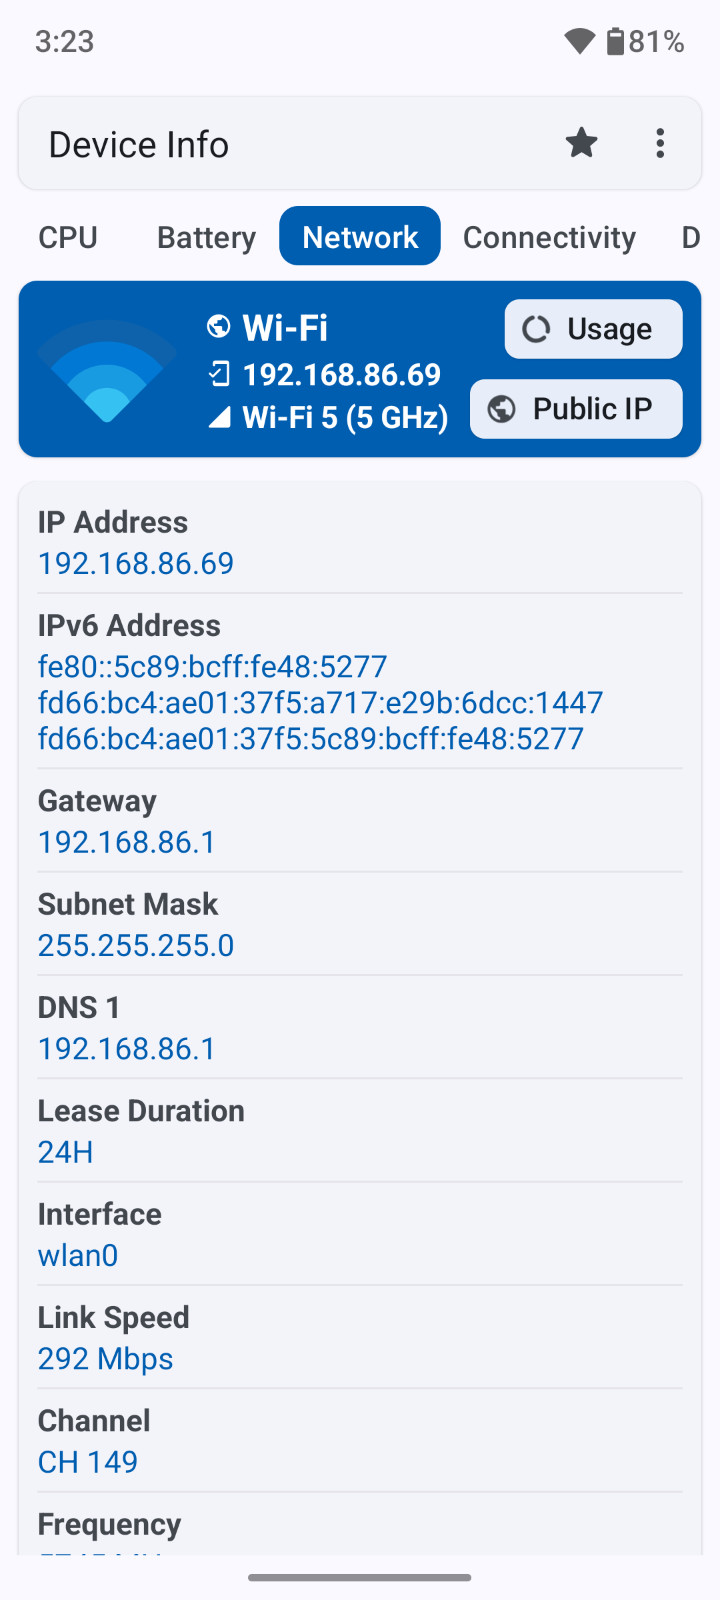The width and height of the screenshot is (720, 1600).
Task: Switch to the CPU tab
Action: tap(68, 237)
